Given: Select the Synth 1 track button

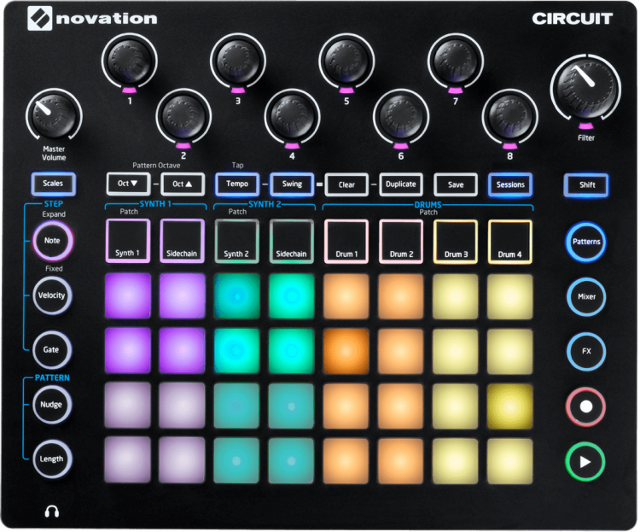Looking at the screenshot, I should (x=127, y=241).
